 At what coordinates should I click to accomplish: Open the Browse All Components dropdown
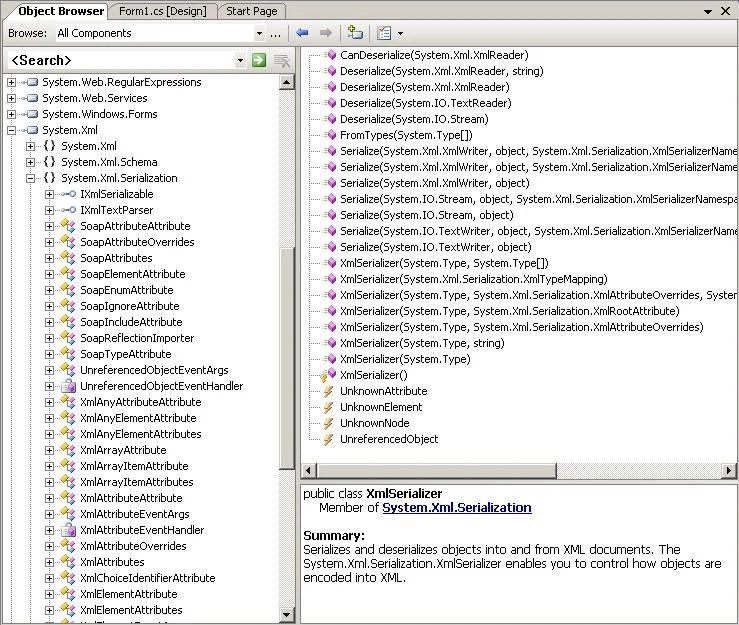point(259,33)
